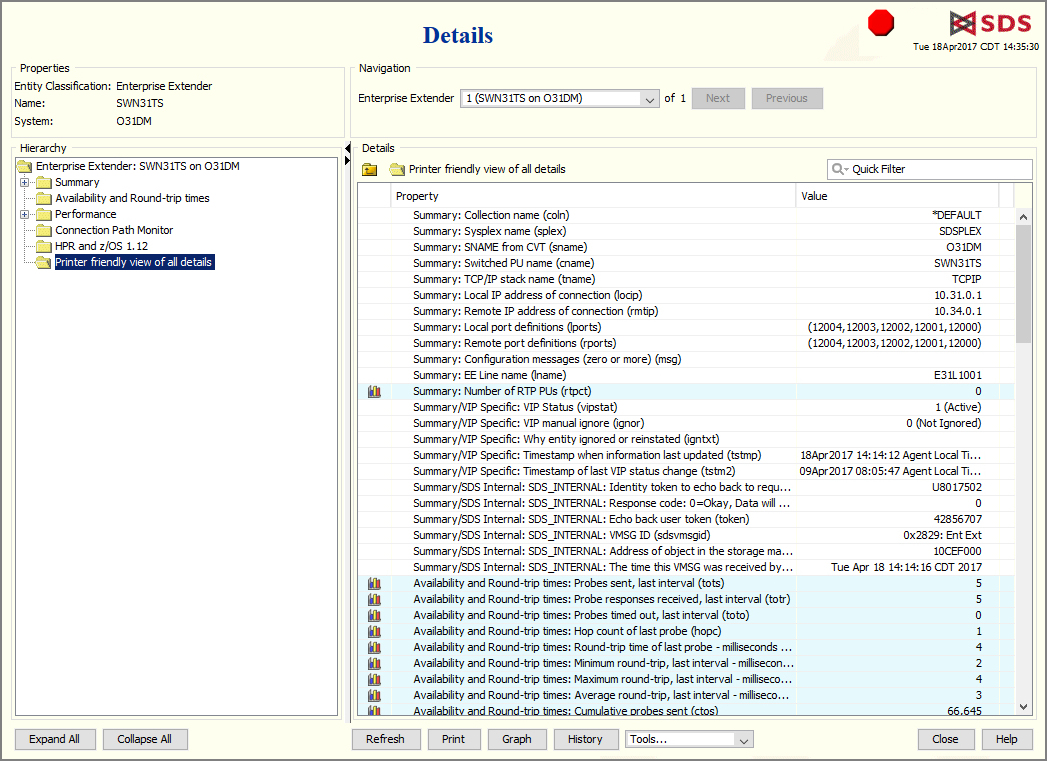Click the selected Printer friendly view folder icon

44,262
